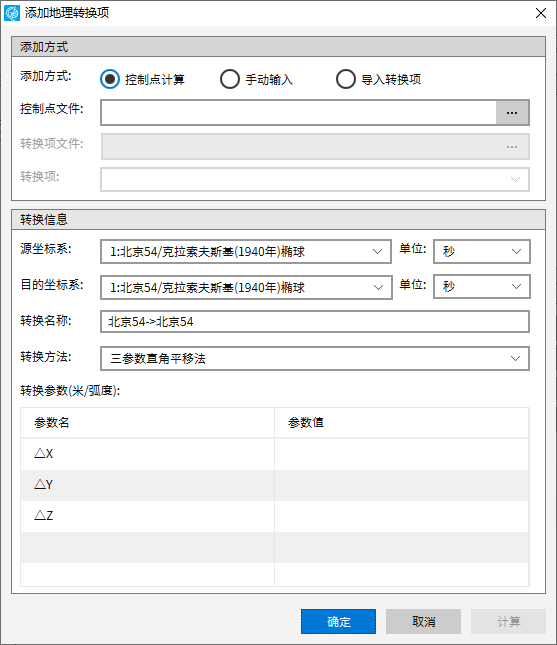Click the app icon in title bar

[12, 13]
